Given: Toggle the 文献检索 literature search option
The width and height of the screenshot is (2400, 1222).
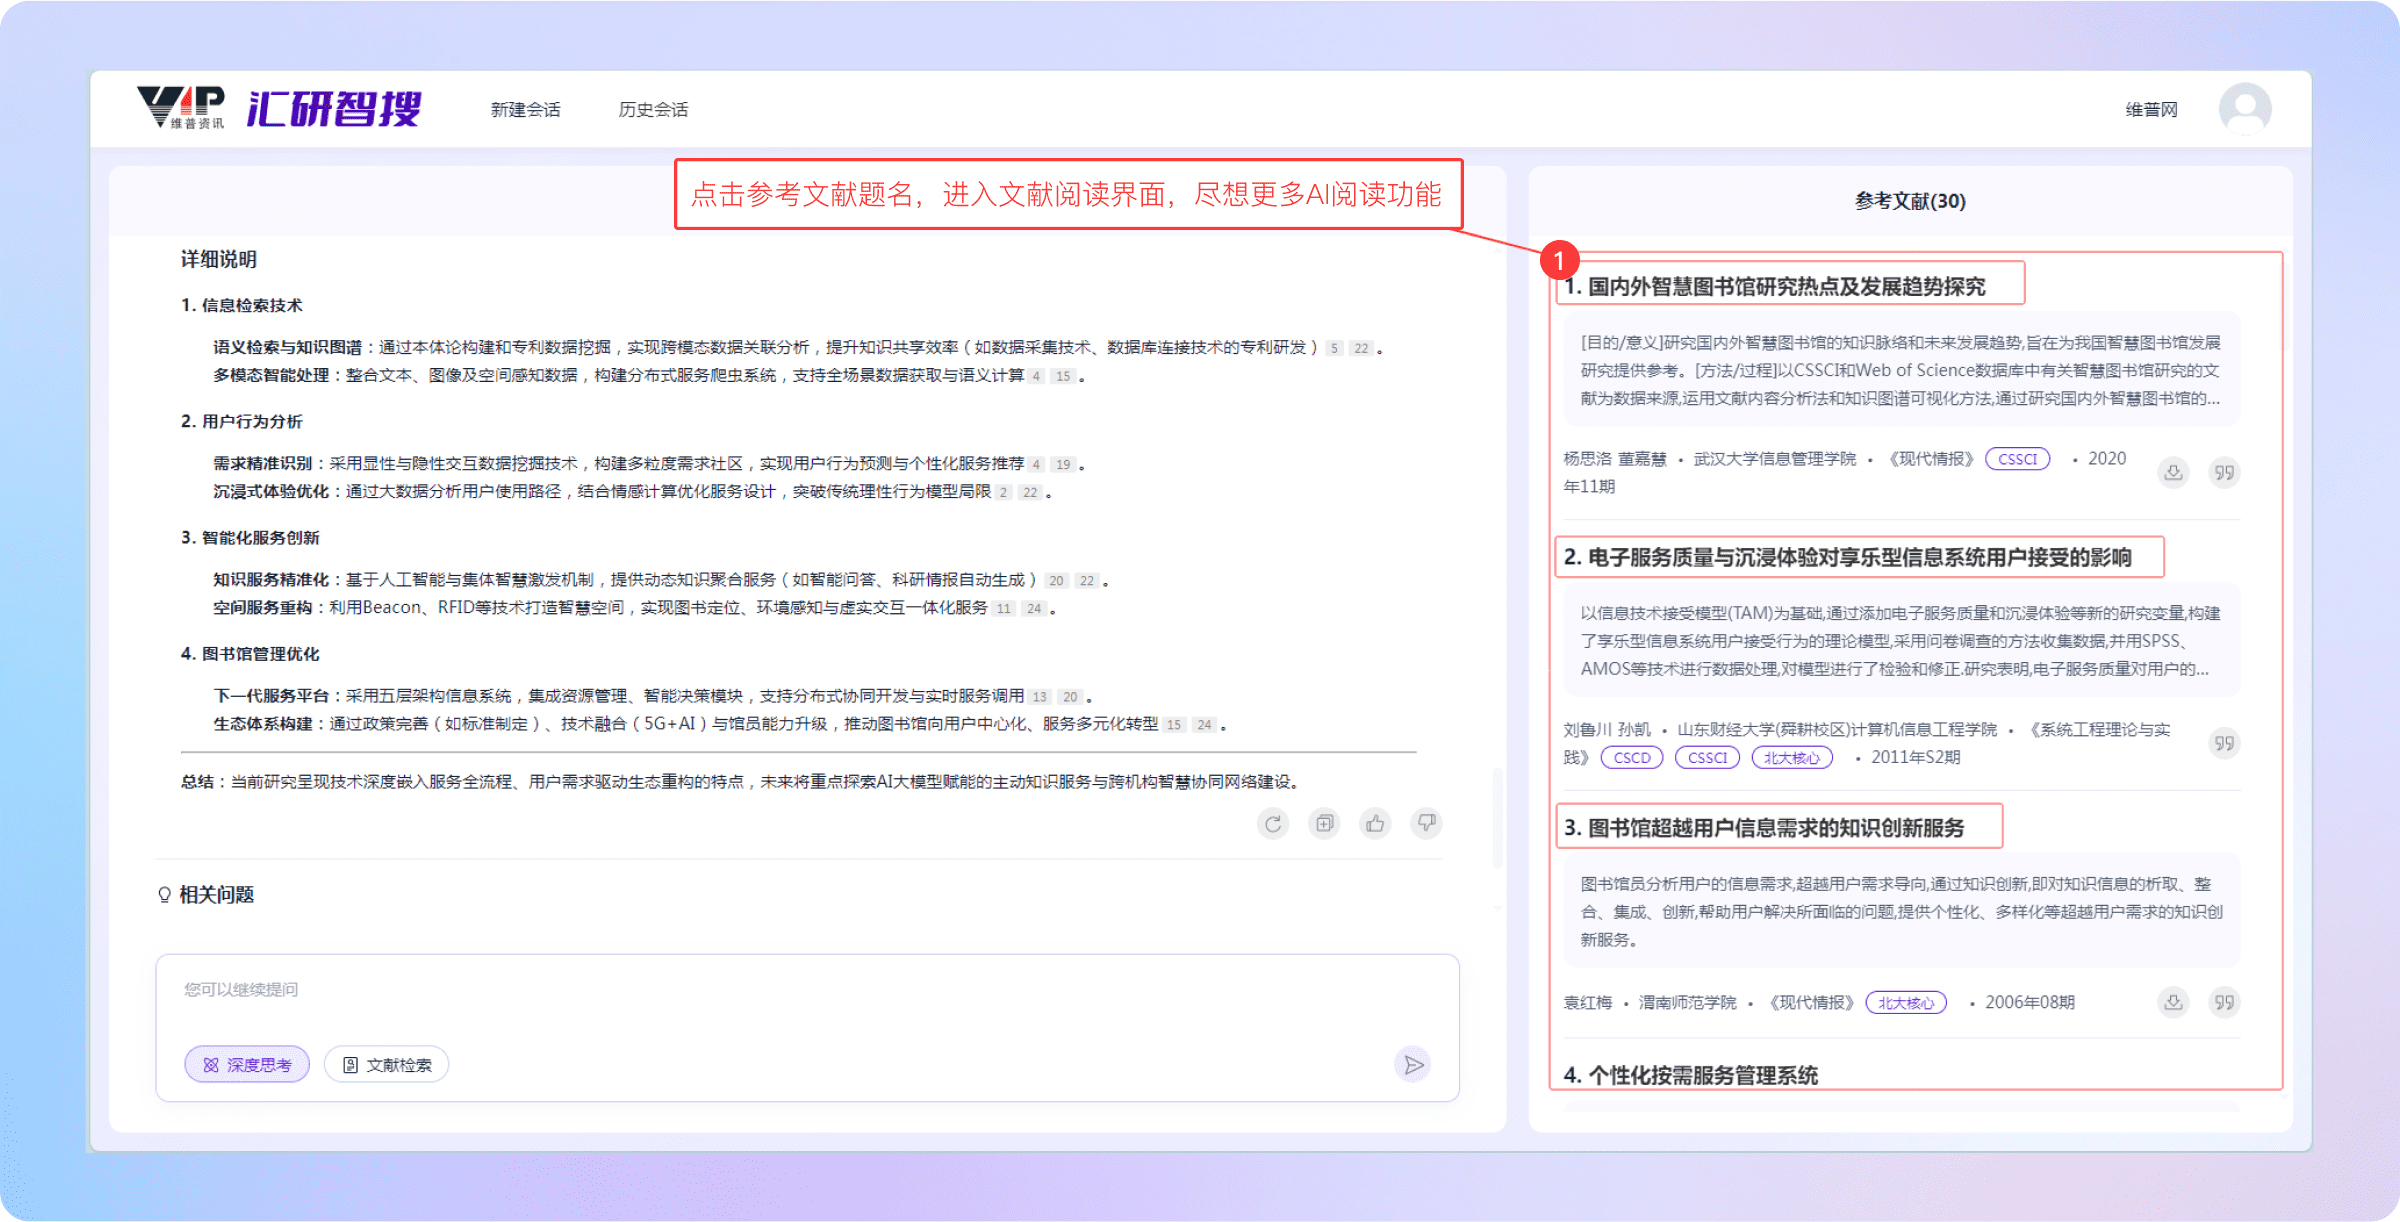Looking at the screenshot, I should [387, 1065].
